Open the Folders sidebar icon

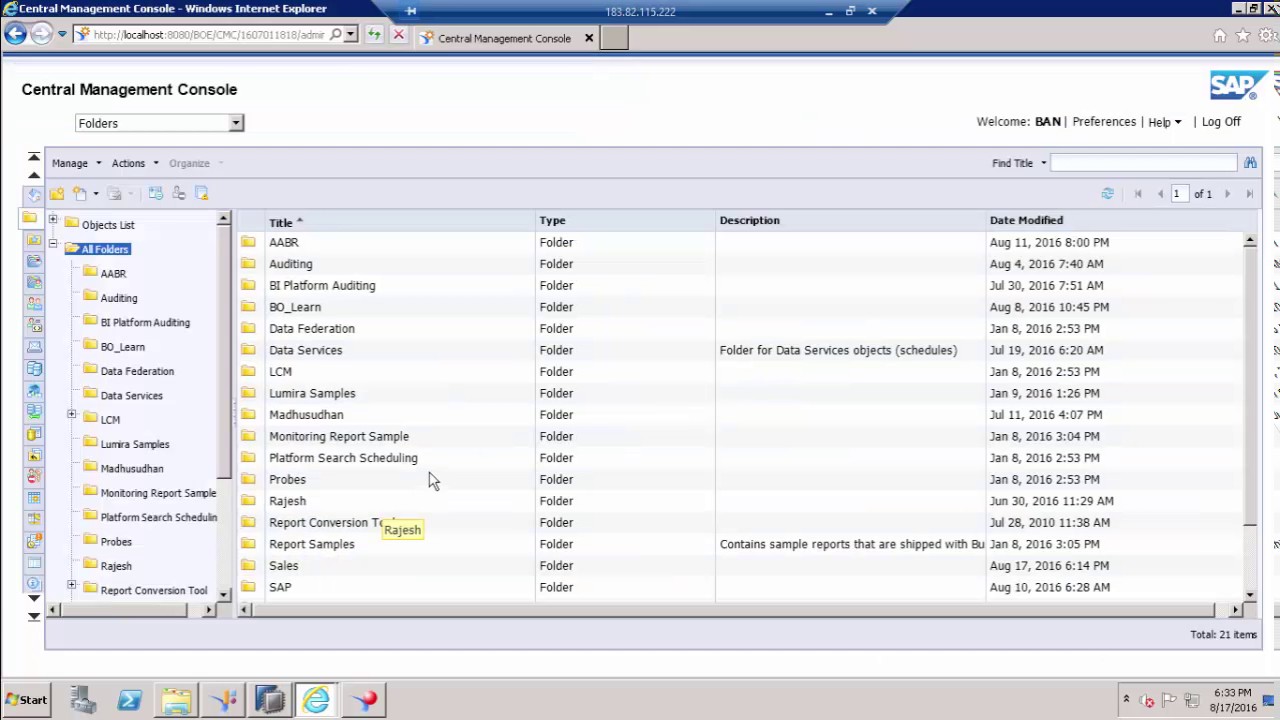(x=30, y=218)
